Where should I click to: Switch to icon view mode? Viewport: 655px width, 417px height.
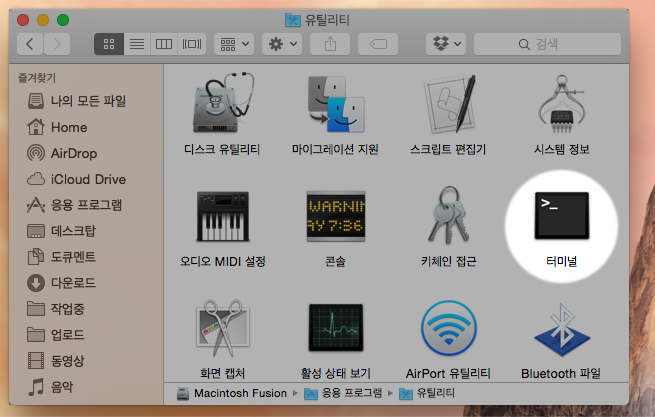[109, 44]
